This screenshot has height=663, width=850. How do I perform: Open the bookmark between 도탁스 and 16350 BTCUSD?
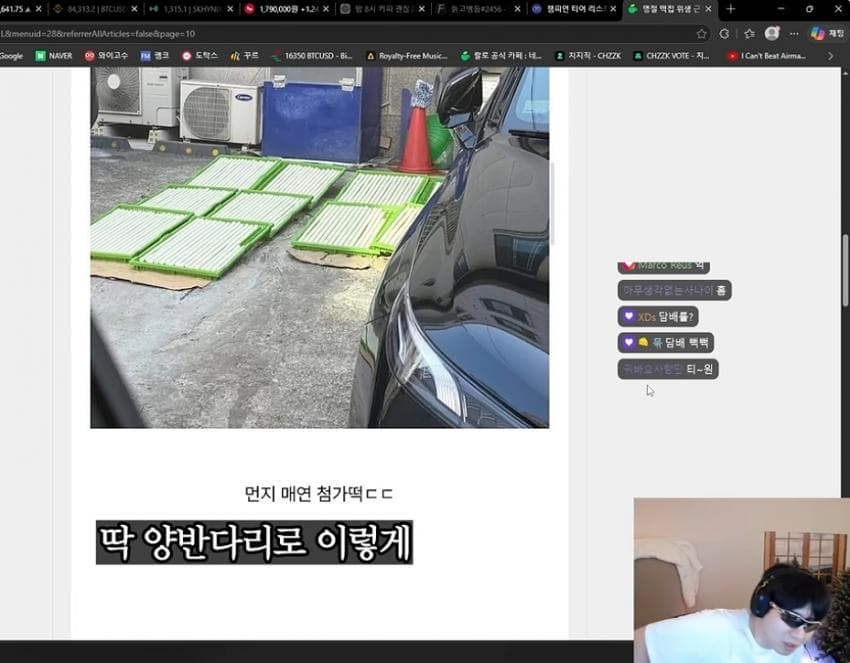click(x=244, y=56)
